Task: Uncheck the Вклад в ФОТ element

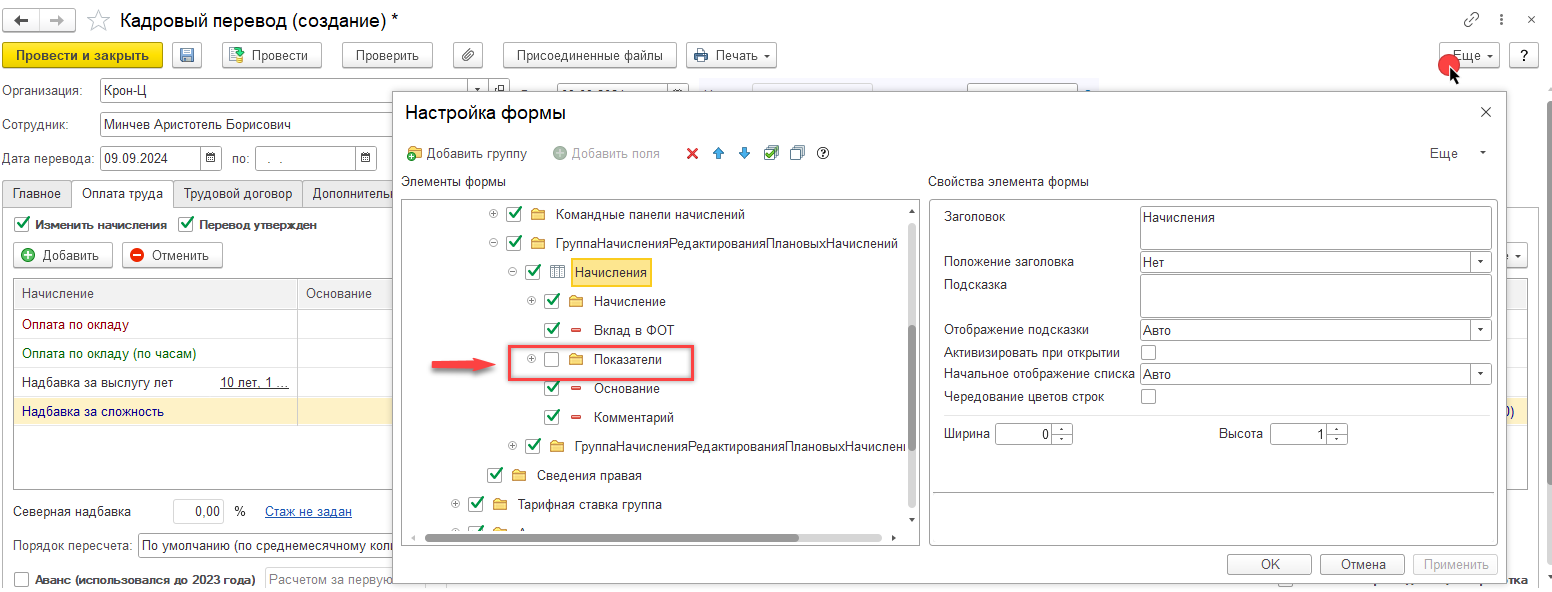Action: point(551,331)
